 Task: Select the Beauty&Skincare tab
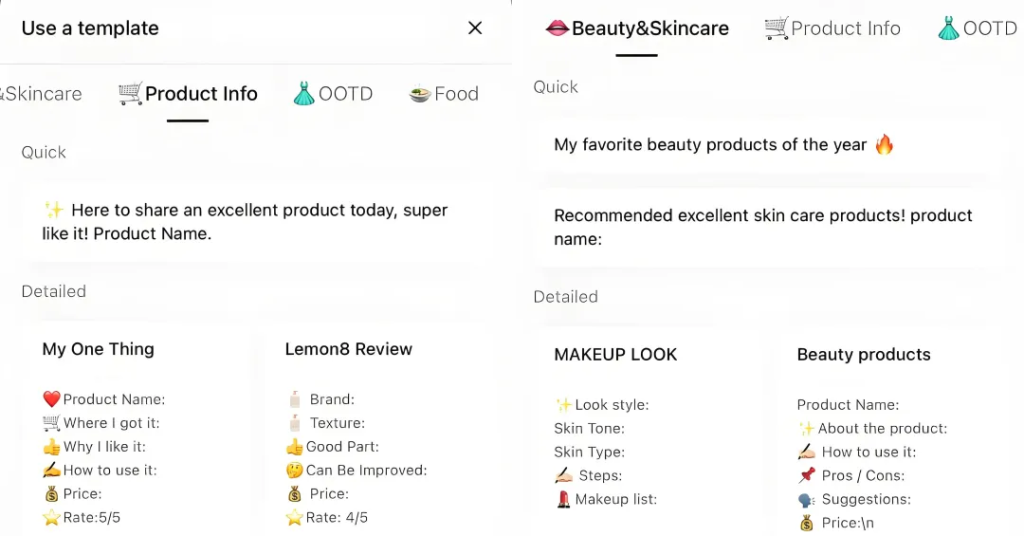pyautogui.click(x=637, y=28)
